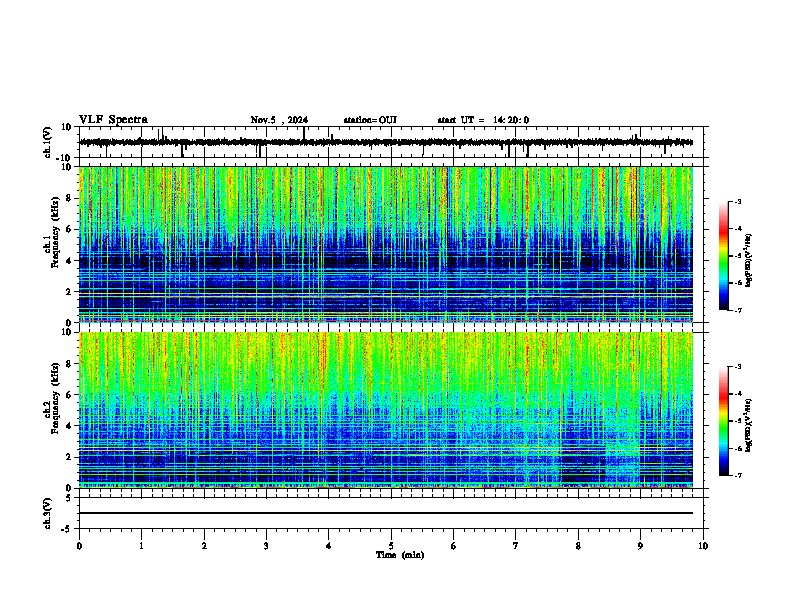
Task: Click the "start UT = 14:20: 0" label
Action: click(483, 120)
